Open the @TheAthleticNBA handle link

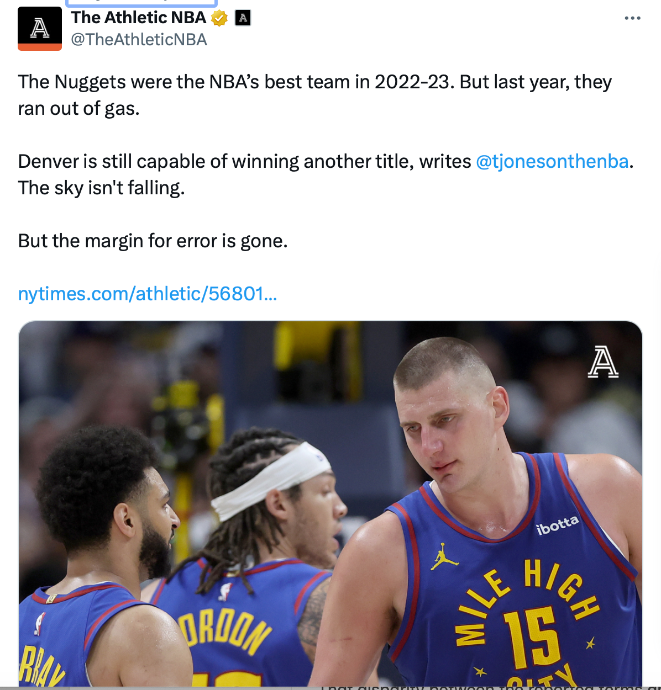(x=139, y=40)
